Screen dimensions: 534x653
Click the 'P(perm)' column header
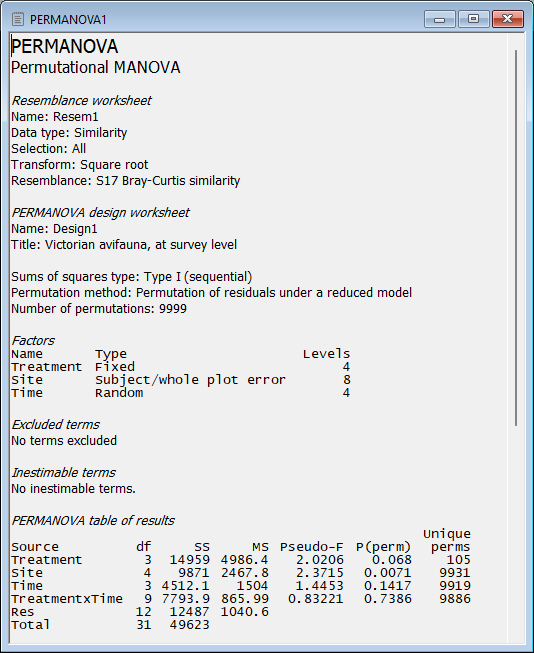pyautogui.click(x=384, y=547)
